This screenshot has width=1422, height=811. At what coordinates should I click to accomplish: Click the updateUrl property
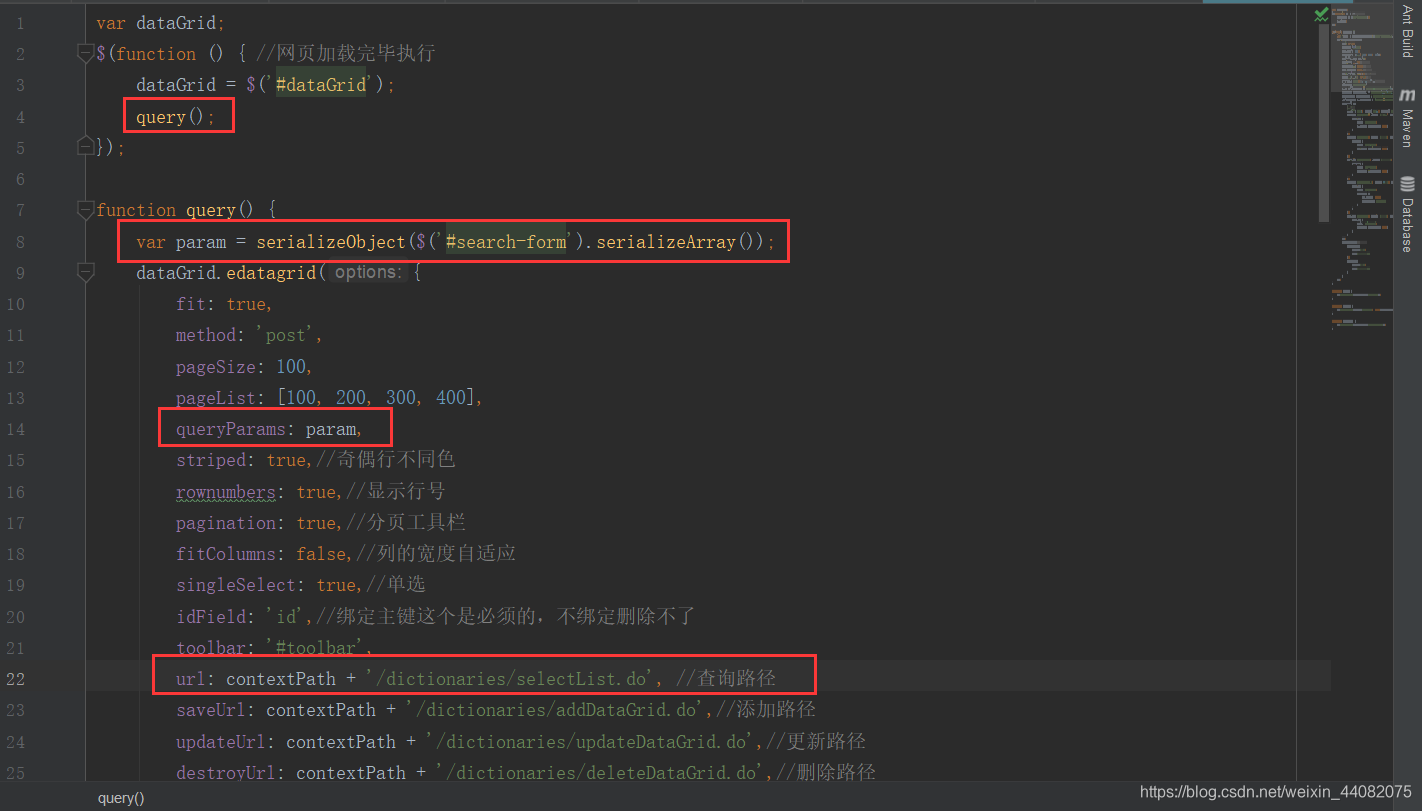tap(221, 742)
